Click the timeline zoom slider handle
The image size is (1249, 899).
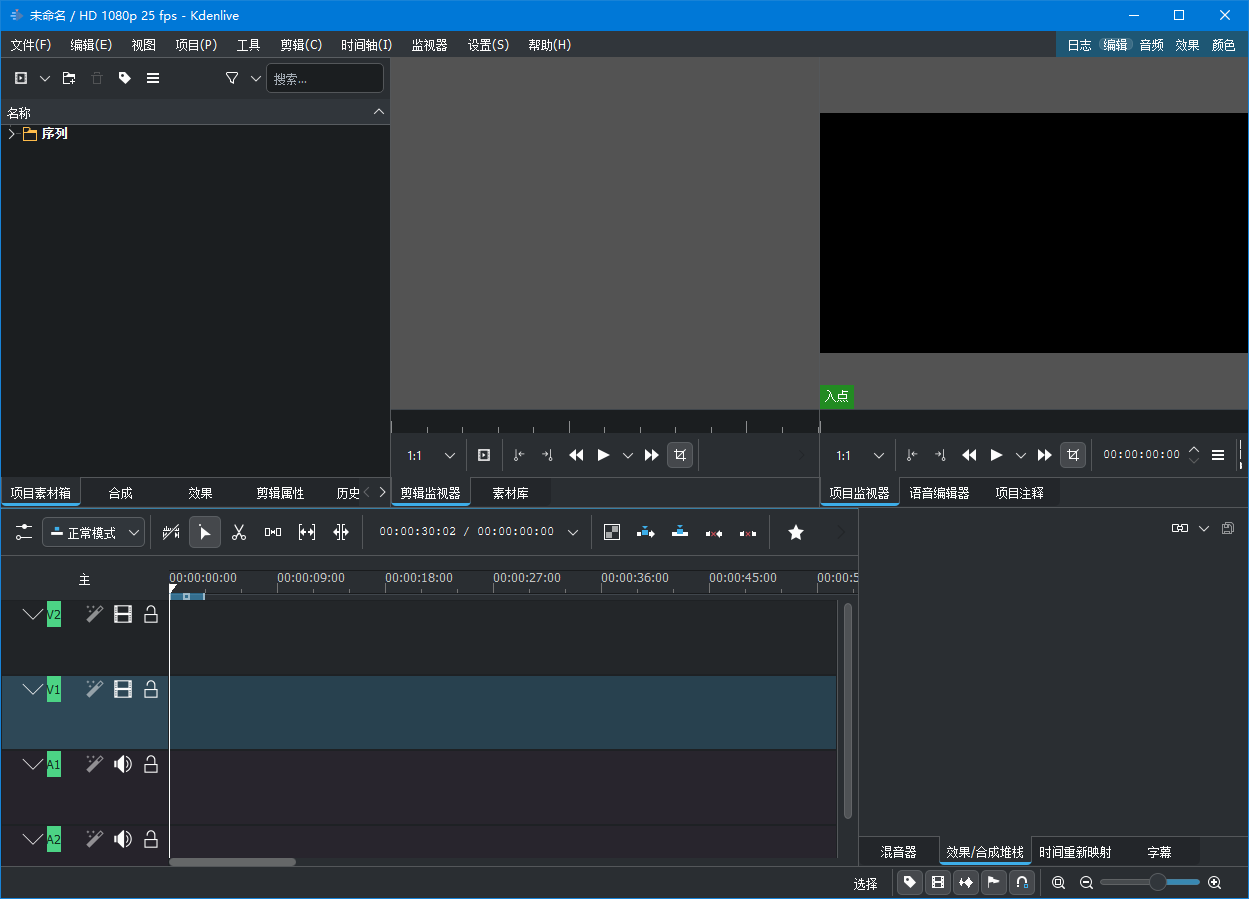point(1157,882)
